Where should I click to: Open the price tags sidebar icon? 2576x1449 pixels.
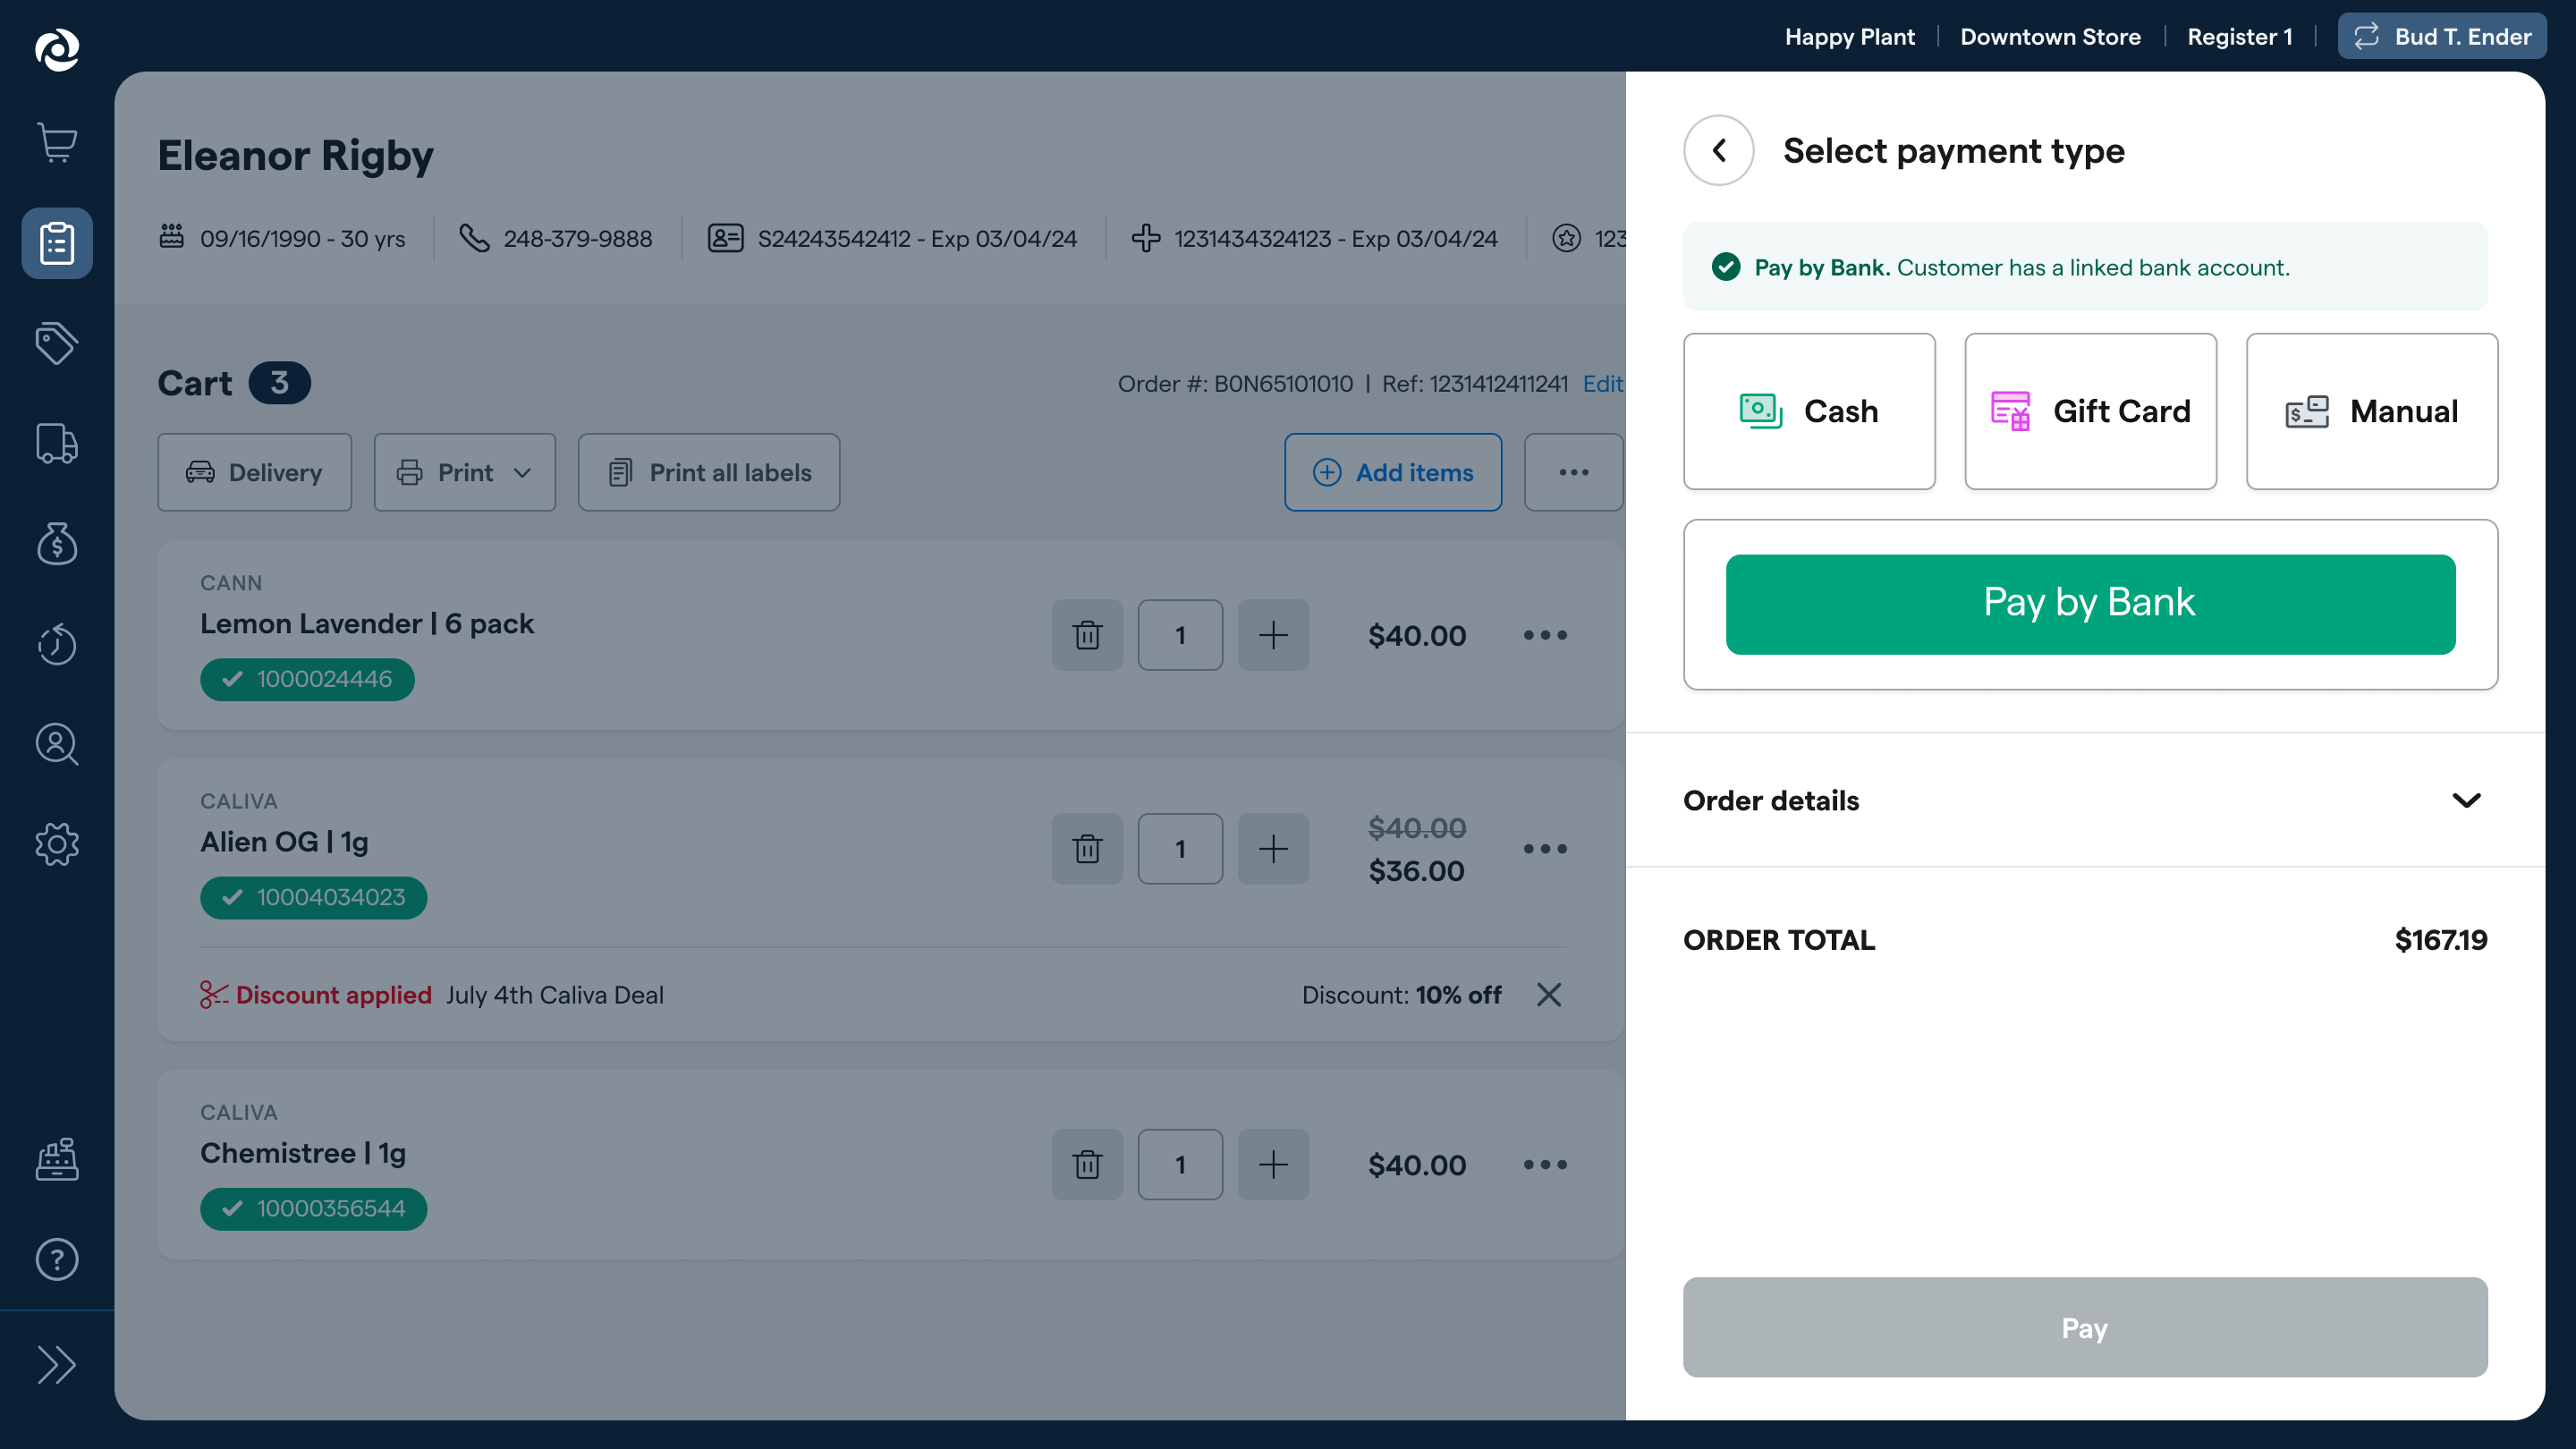click(57, 343)
